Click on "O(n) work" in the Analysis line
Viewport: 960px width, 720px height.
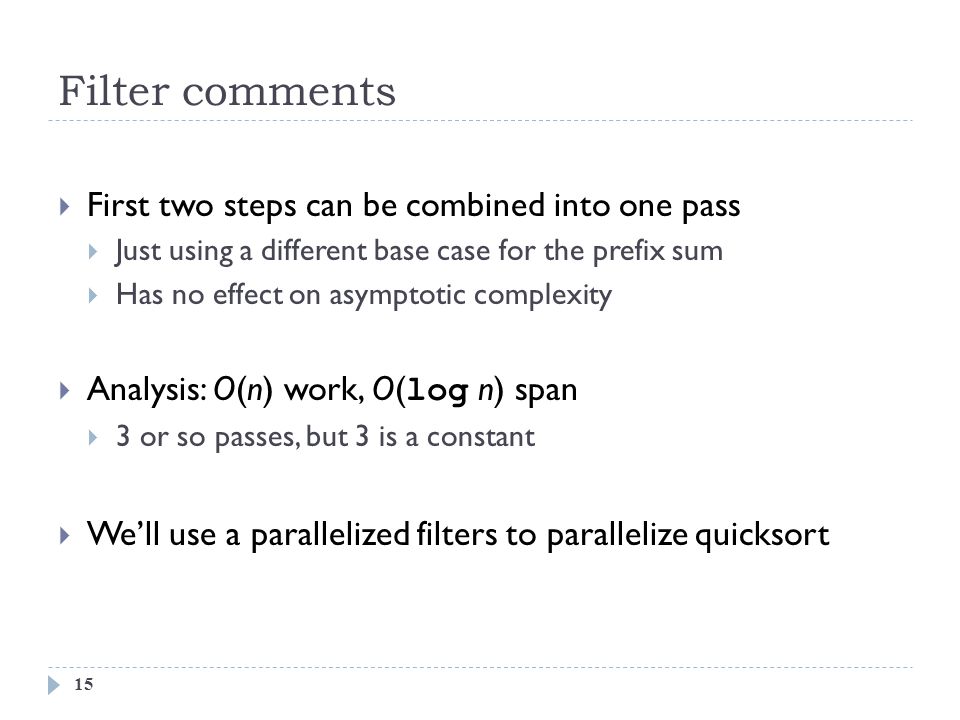pyautogui.click(x=288, y=389)
